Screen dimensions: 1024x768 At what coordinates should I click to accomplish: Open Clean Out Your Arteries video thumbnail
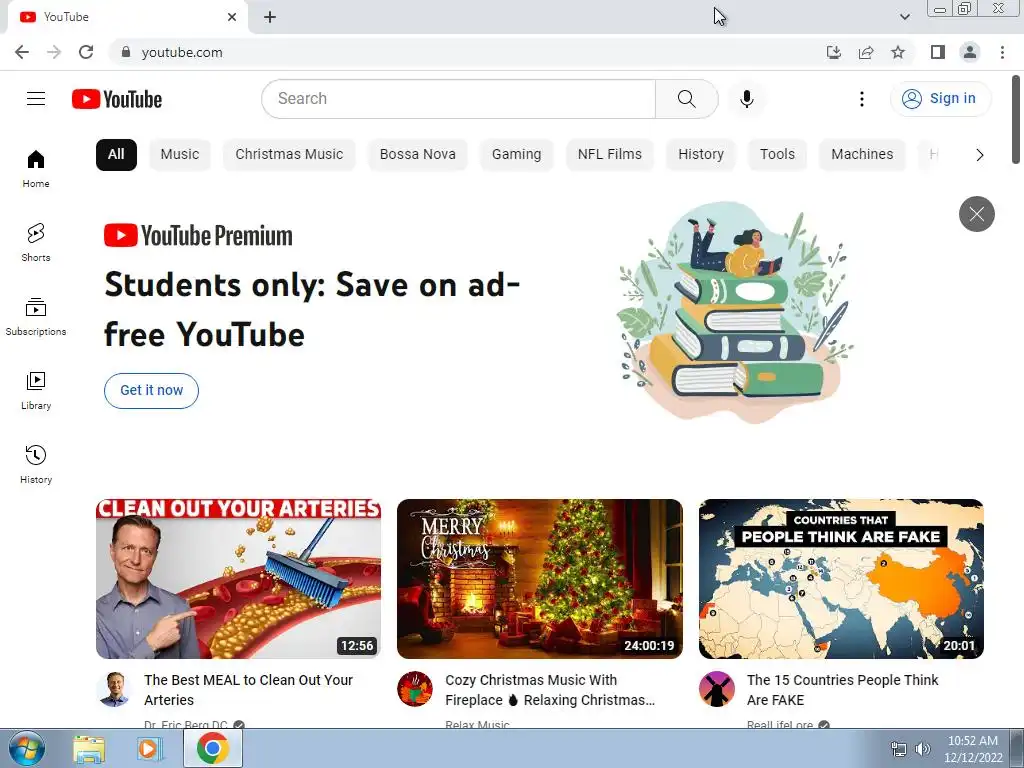pos(238,579)
